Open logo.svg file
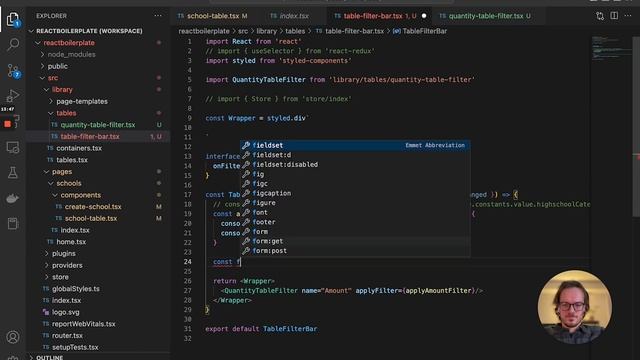The image size is (640, 360). [65, 312]
